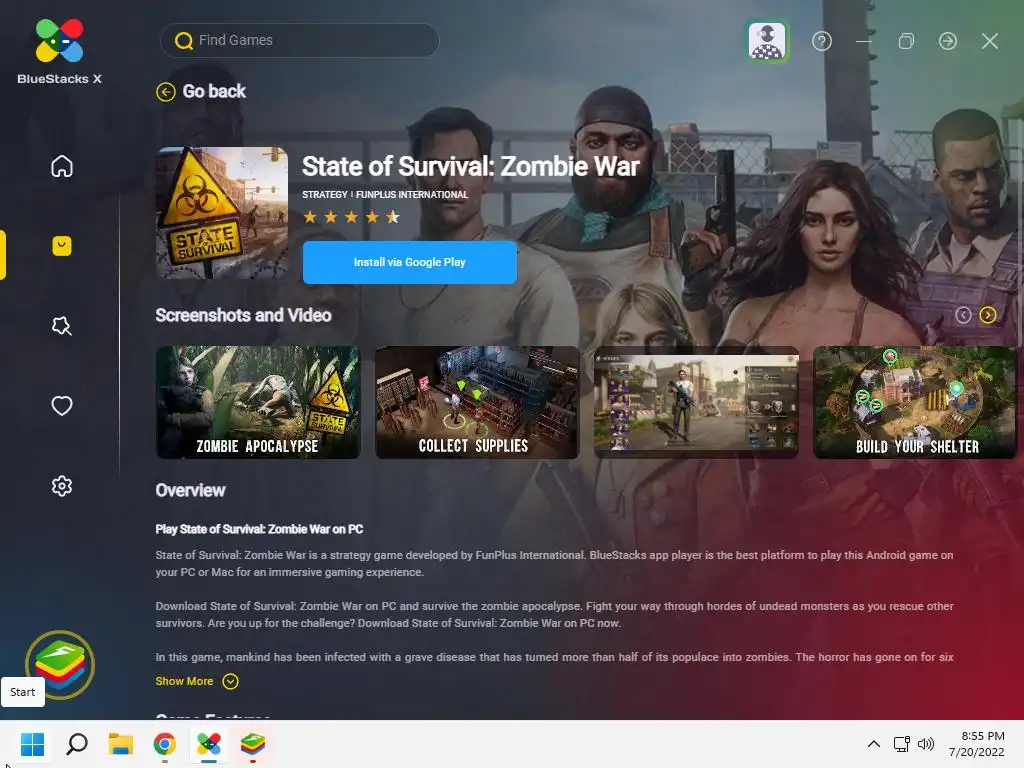Open the favorites heart sidebar icon
This screenshot has height=768, width=1024.
pos(62,406)
